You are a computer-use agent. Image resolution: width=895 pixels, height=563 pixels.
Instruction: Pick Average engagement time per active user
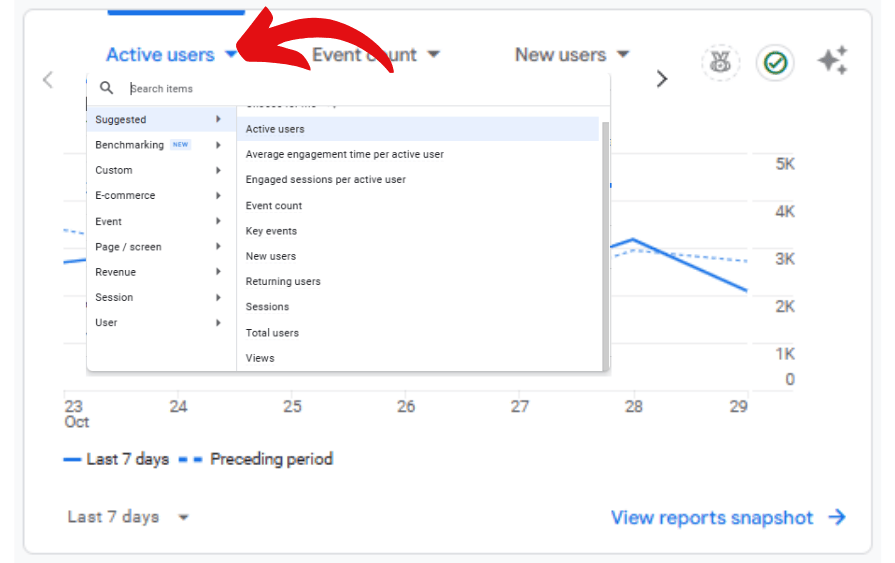tap(344, 154)
